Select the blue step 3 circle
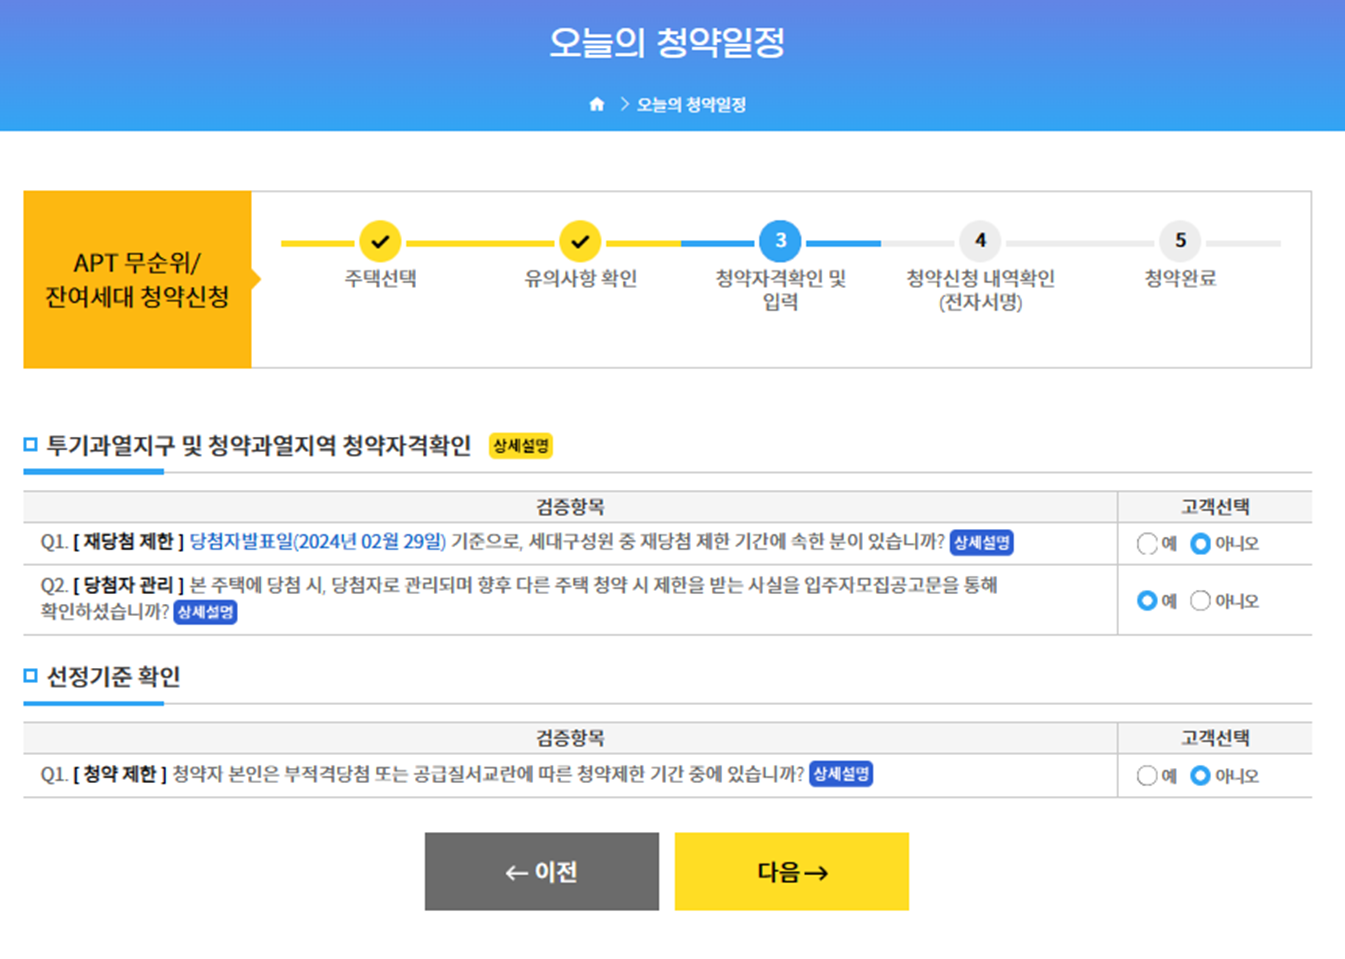Viewport: 1345px width, 959px height. click(x=781, y=240)
